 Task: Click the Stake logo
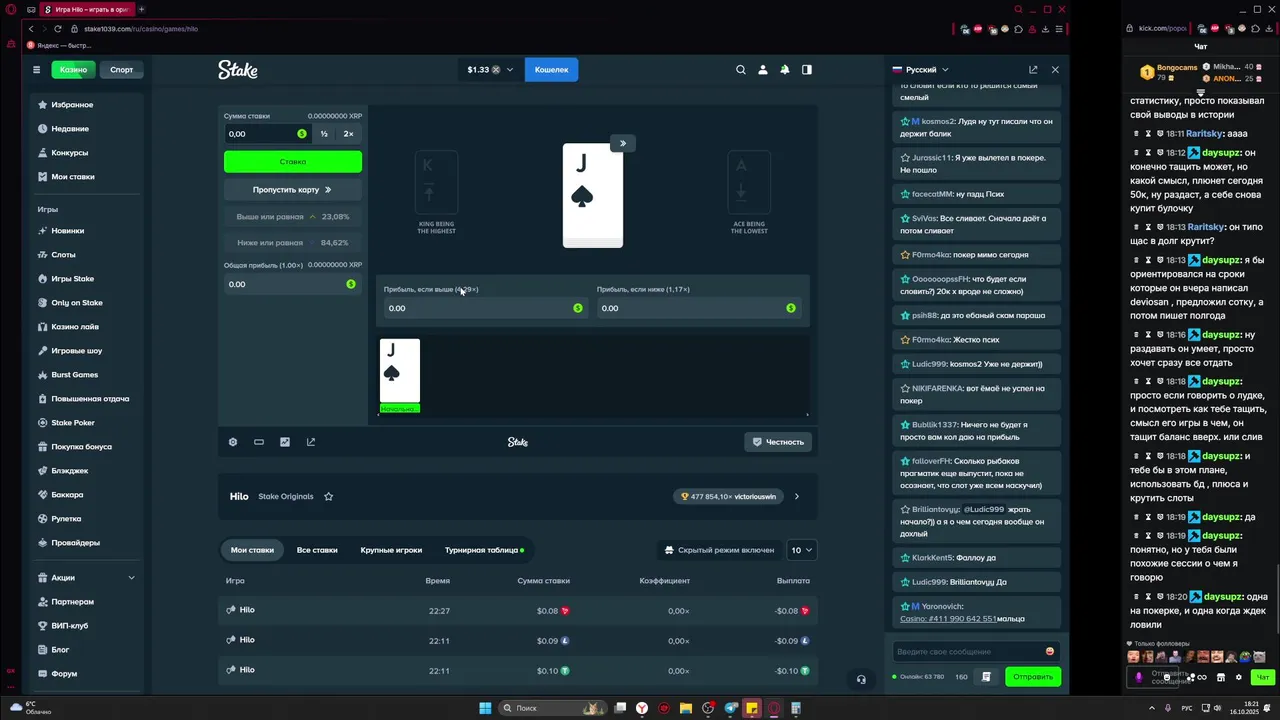click(238, 70)
